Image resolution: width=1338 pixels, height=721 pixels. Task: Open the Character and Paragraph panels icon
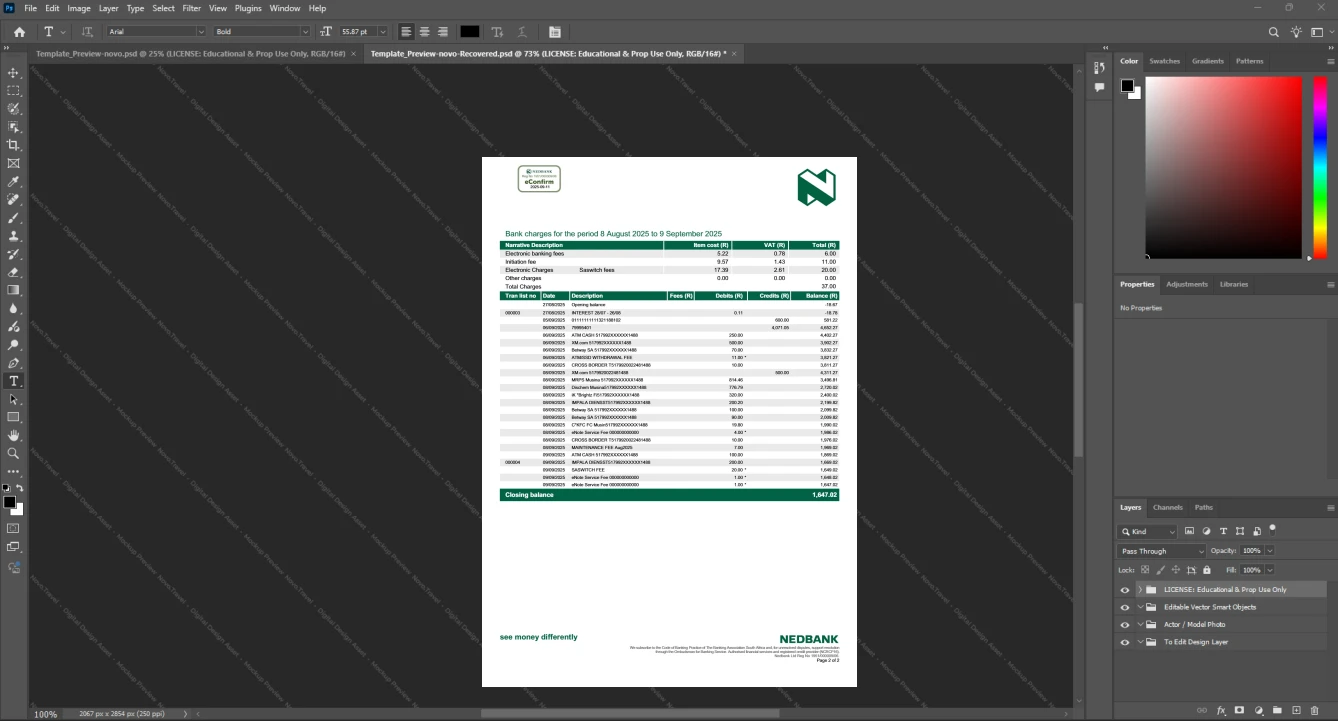[555, 32]
